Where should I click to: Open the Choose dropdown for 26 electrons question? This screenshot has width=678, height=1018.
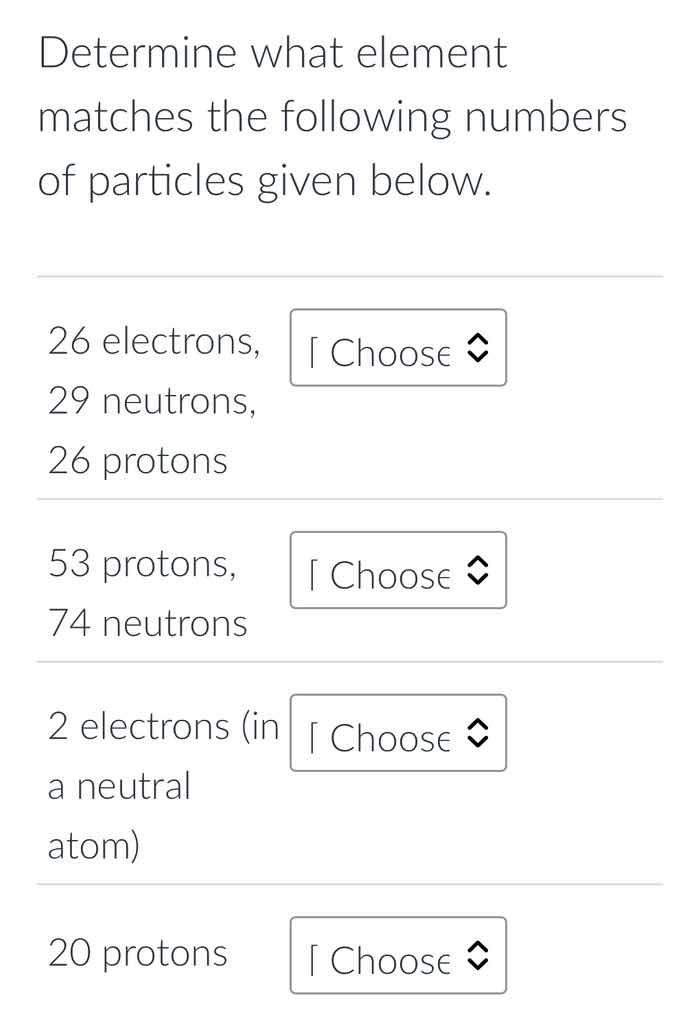(x=398, y=349)
